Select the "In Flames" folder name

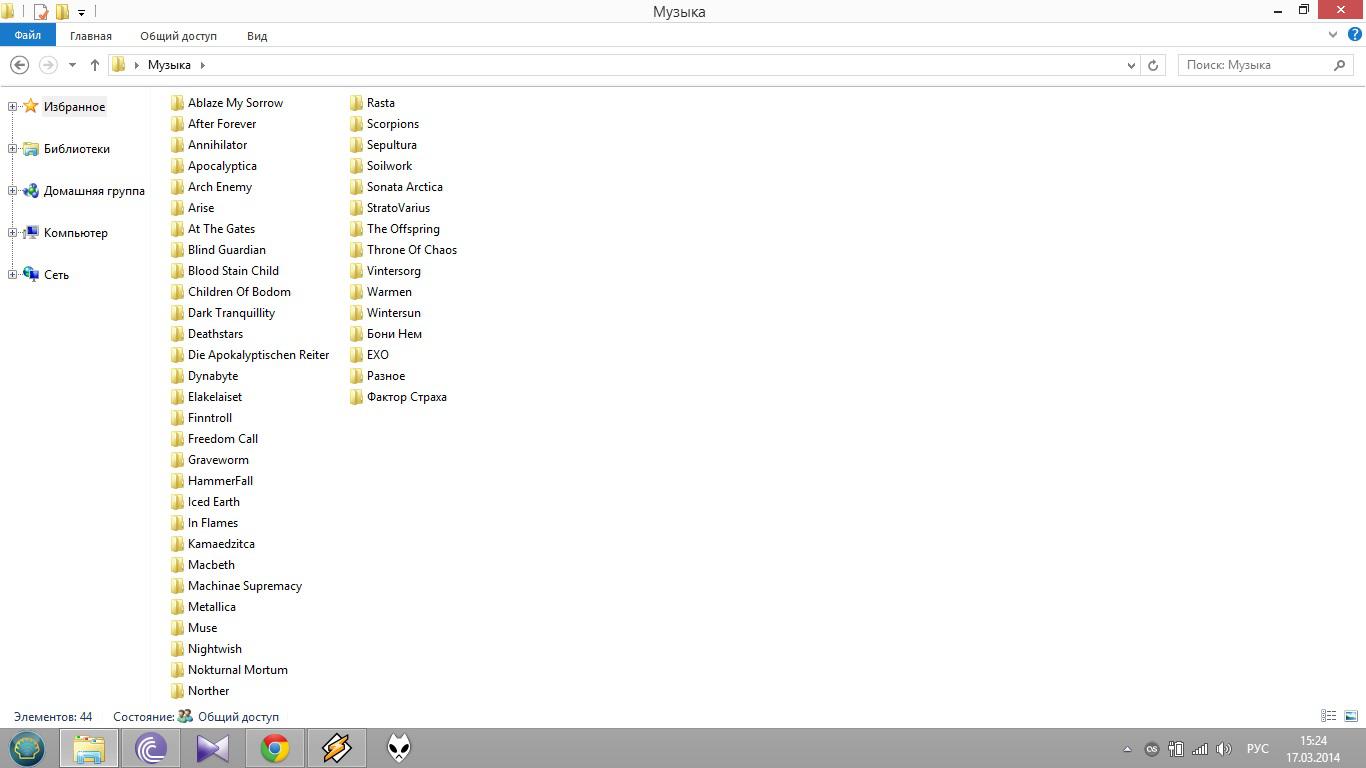click(x=213, y=523)
